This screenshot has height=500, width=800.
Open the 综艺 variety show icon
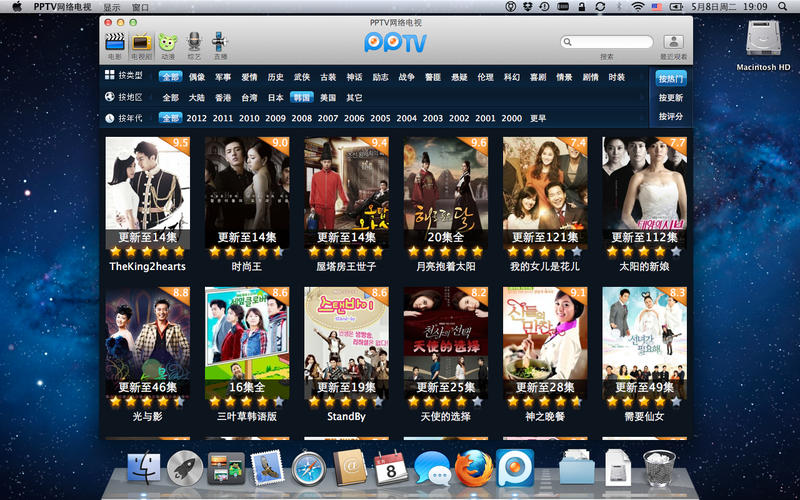[x=194, y=46]
